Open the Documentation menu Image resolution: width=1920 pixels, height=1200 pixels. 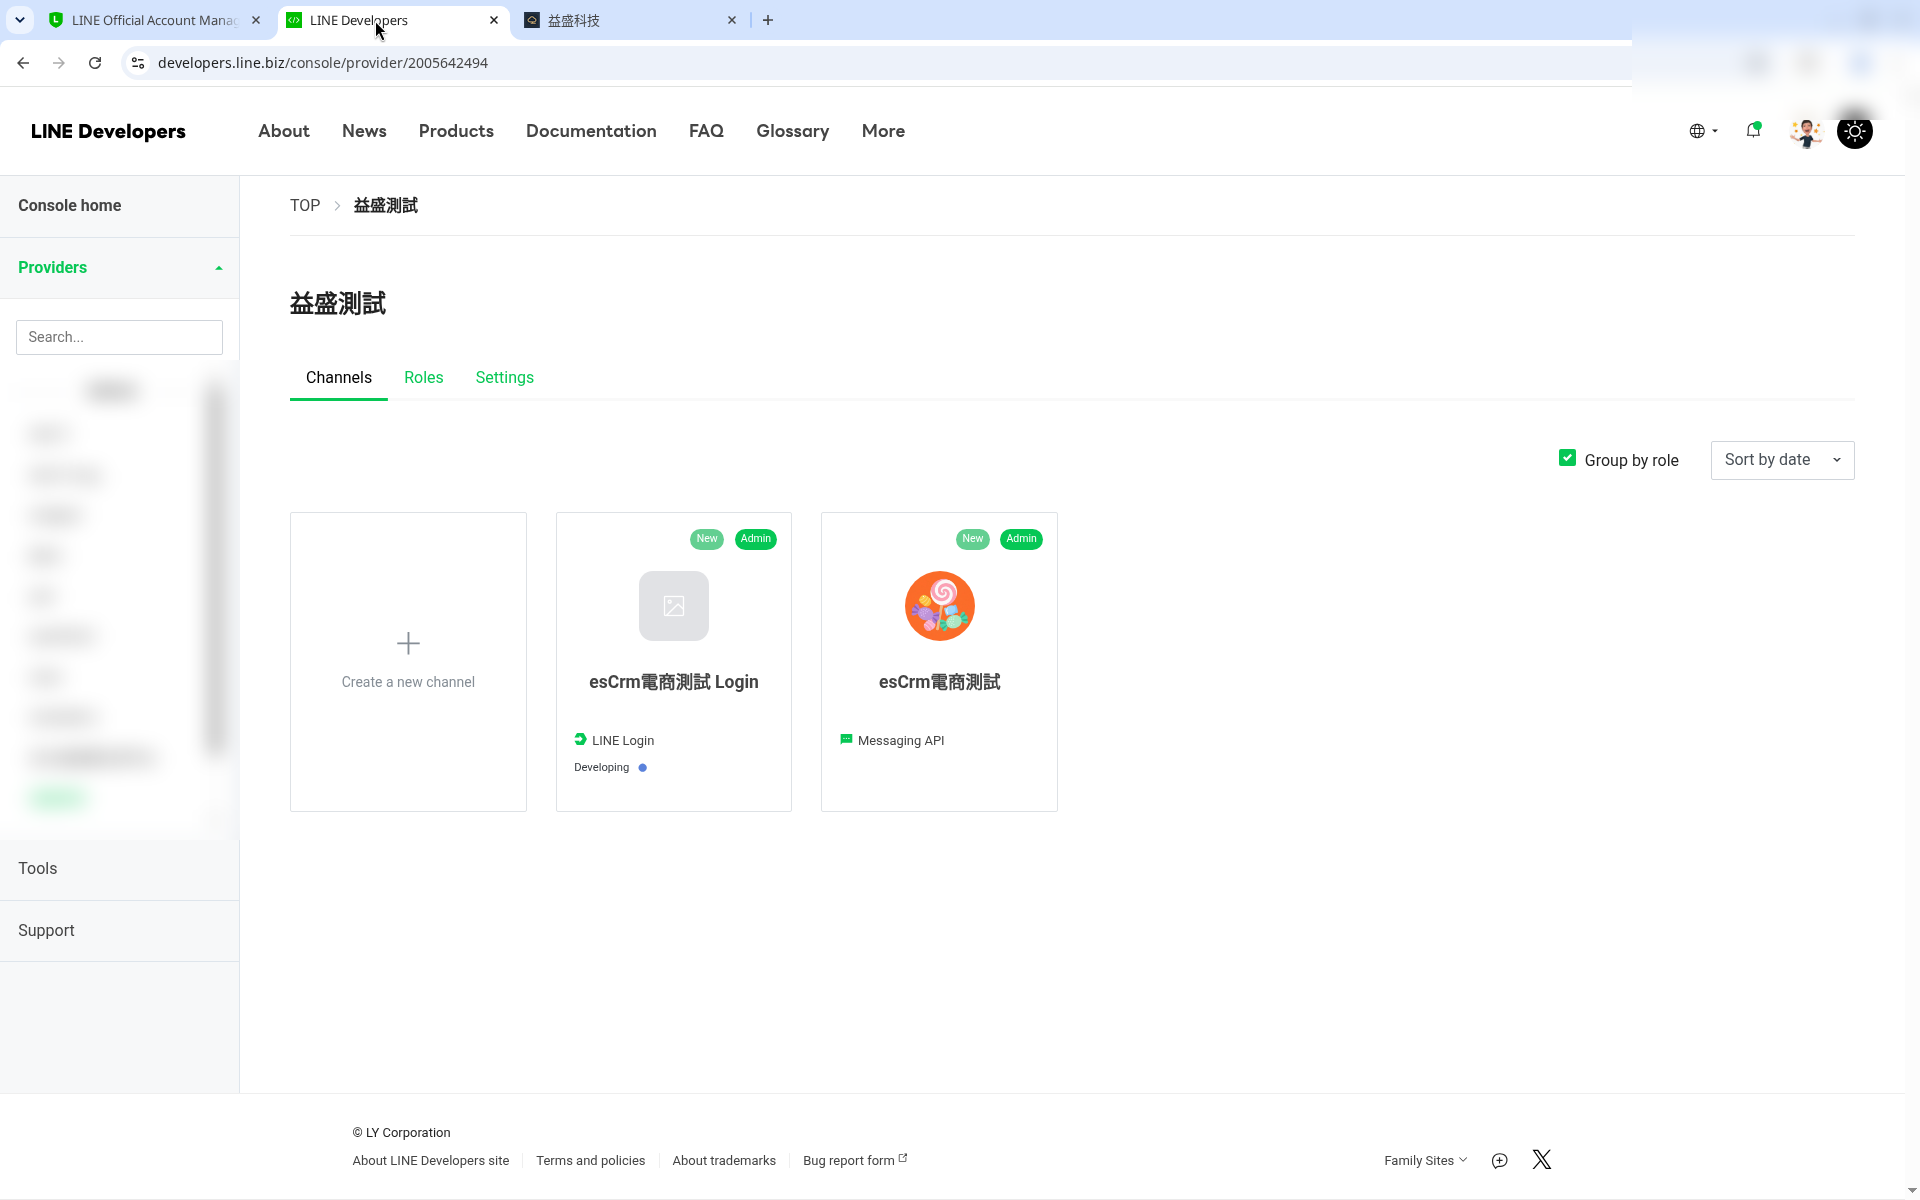[591, 131]
